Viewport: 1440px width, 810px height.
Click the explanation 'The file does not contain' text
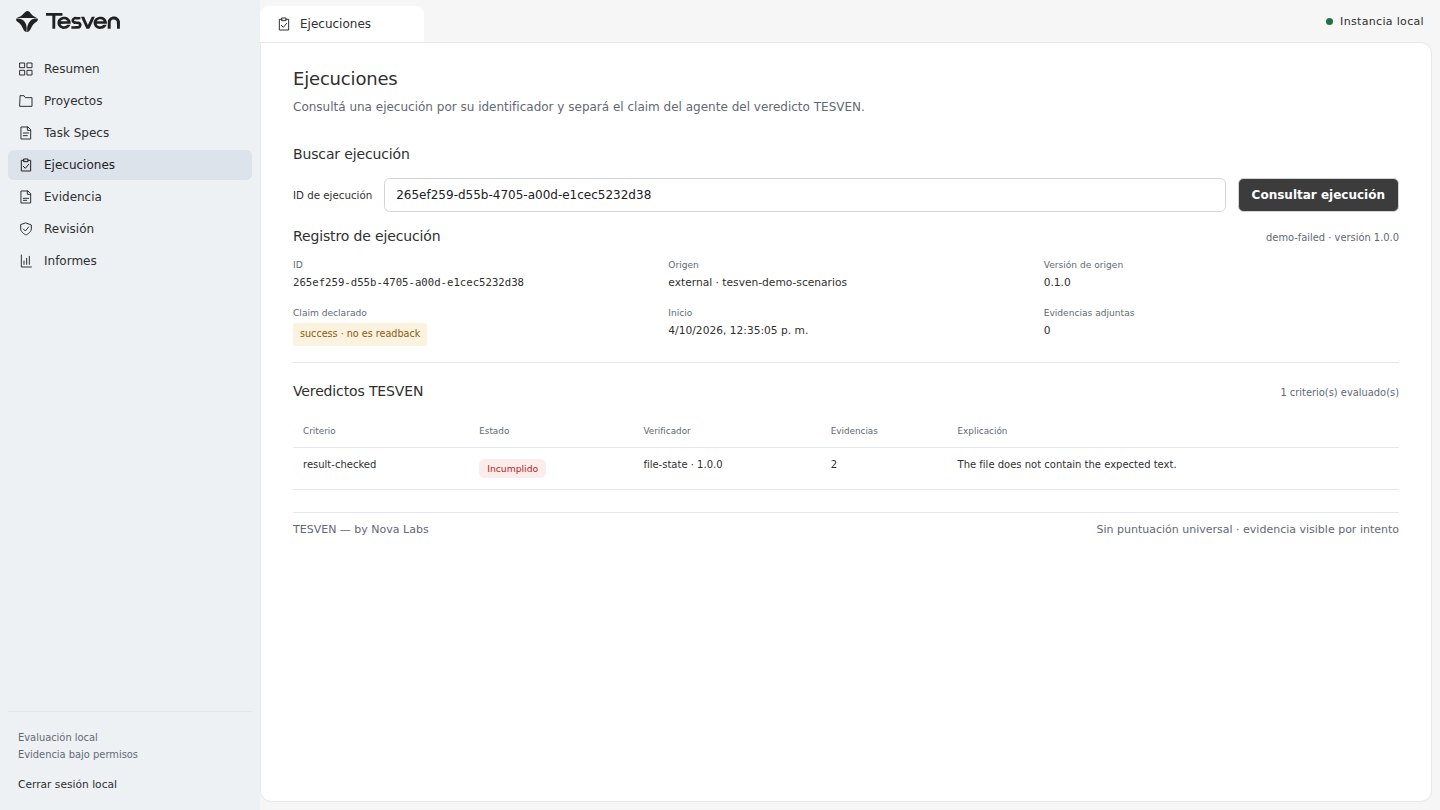(x=1067, y=465)
